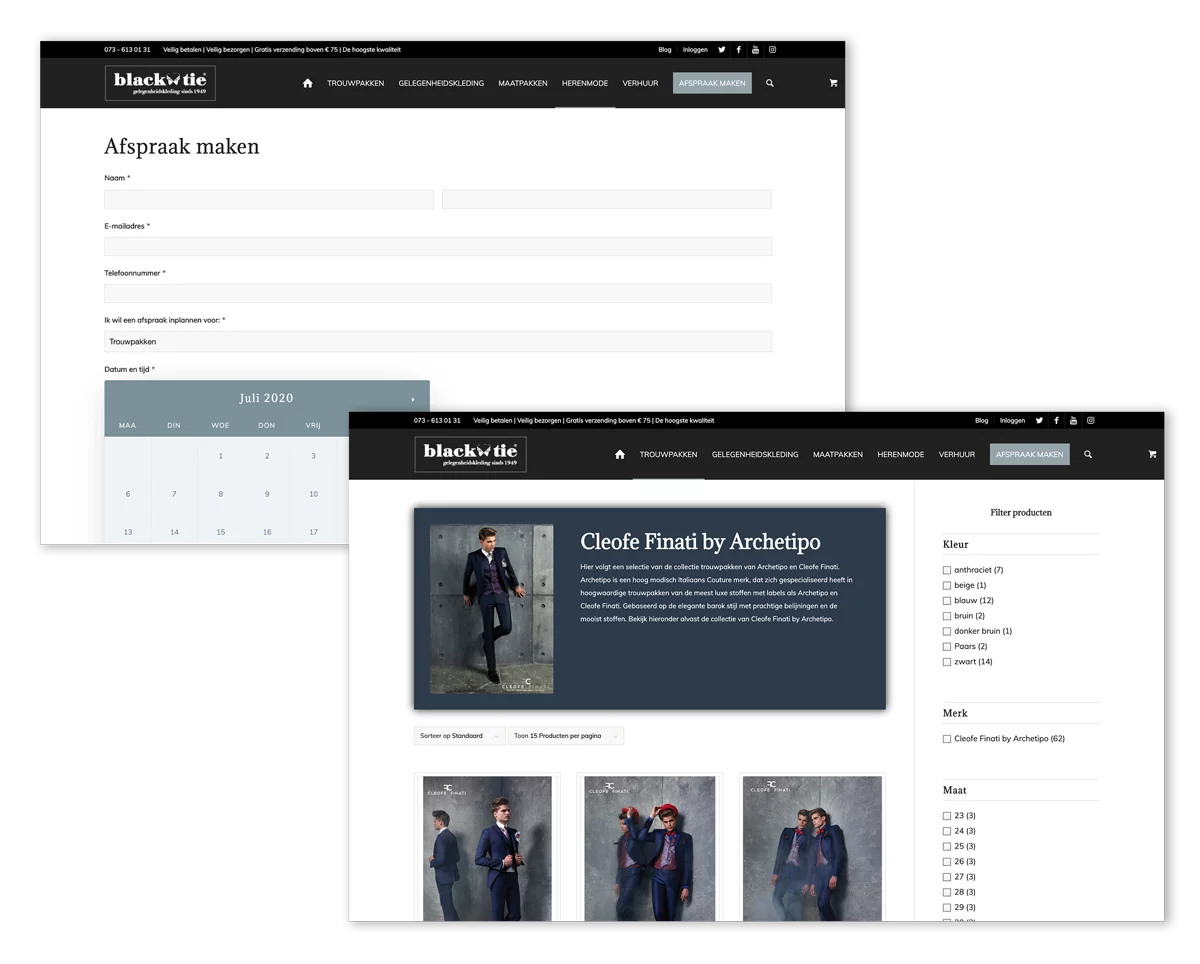Click Afspraak maken button in the front window

(1029, 454)
